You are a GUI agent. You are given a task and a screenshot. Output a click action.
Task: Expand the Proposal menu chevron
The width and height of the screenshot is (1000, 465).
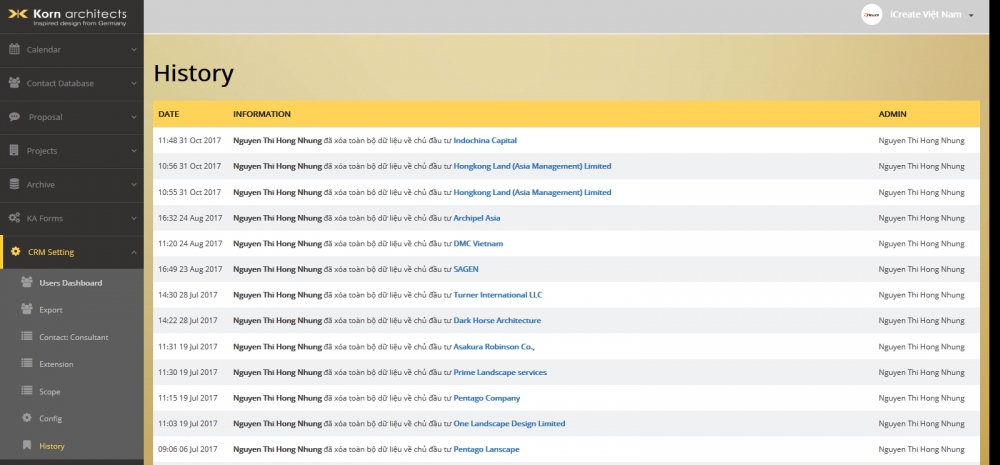point(134,117)
